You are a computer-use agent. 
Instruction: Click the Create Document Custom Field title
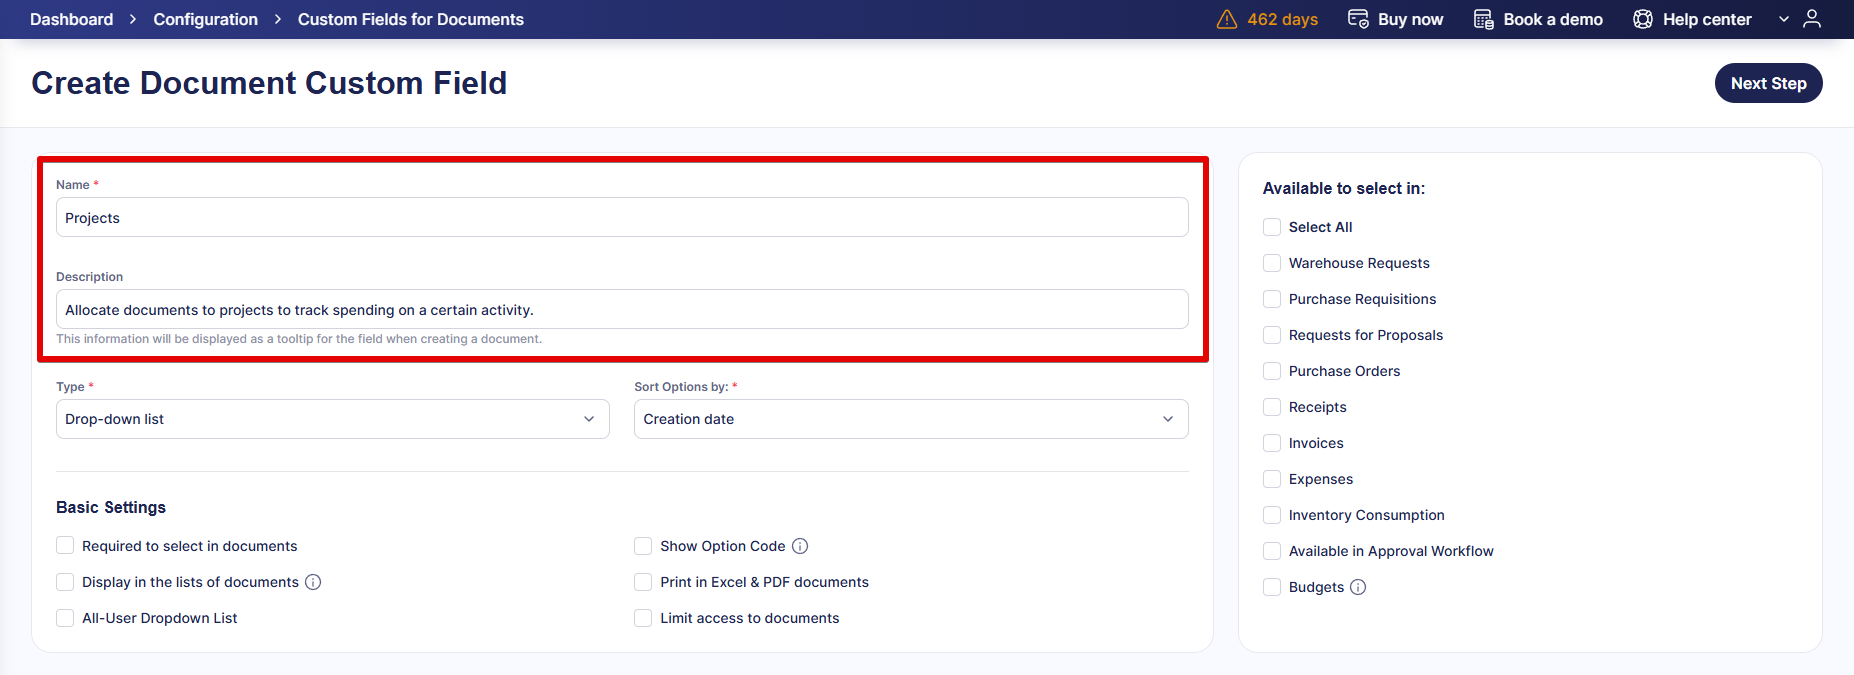point(269,83)
